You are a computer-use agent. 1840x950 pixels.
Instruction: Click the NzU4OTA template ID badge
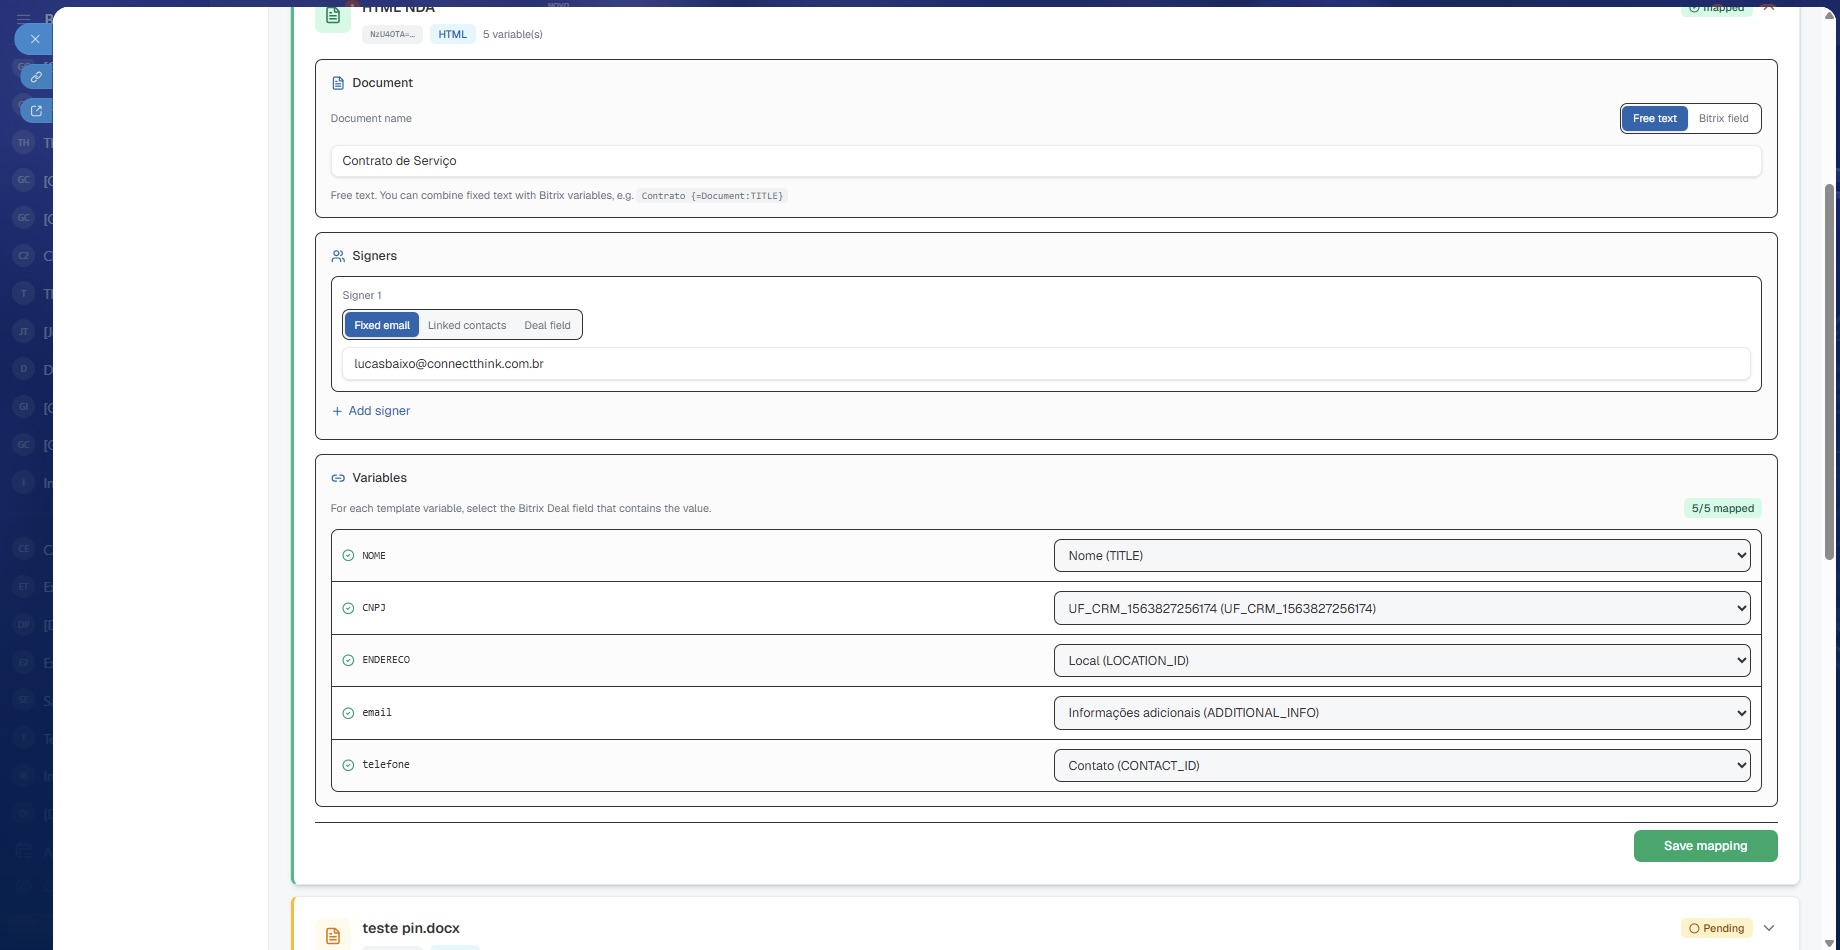click(x=392, y=34)
